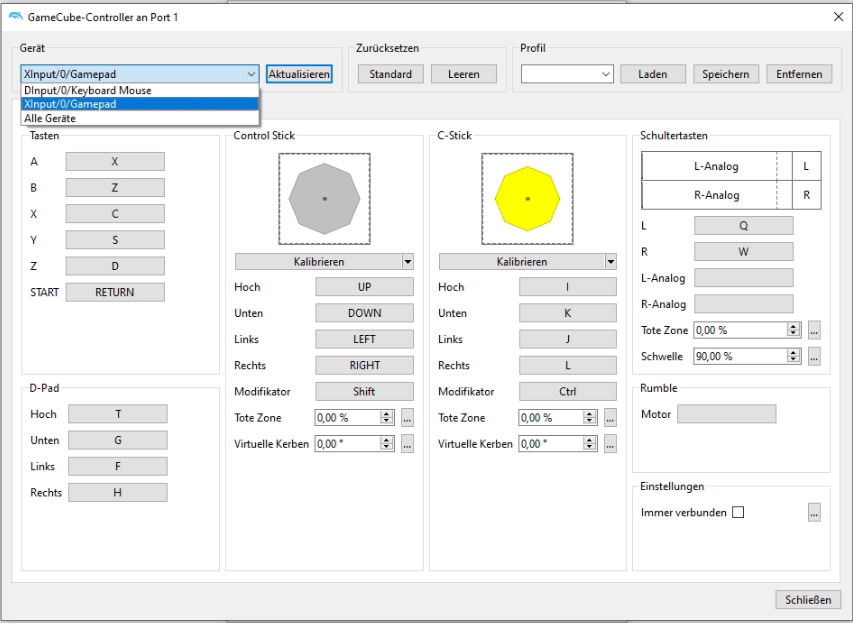
Task: Select Alle Geräte option
Action: [140, 118]
